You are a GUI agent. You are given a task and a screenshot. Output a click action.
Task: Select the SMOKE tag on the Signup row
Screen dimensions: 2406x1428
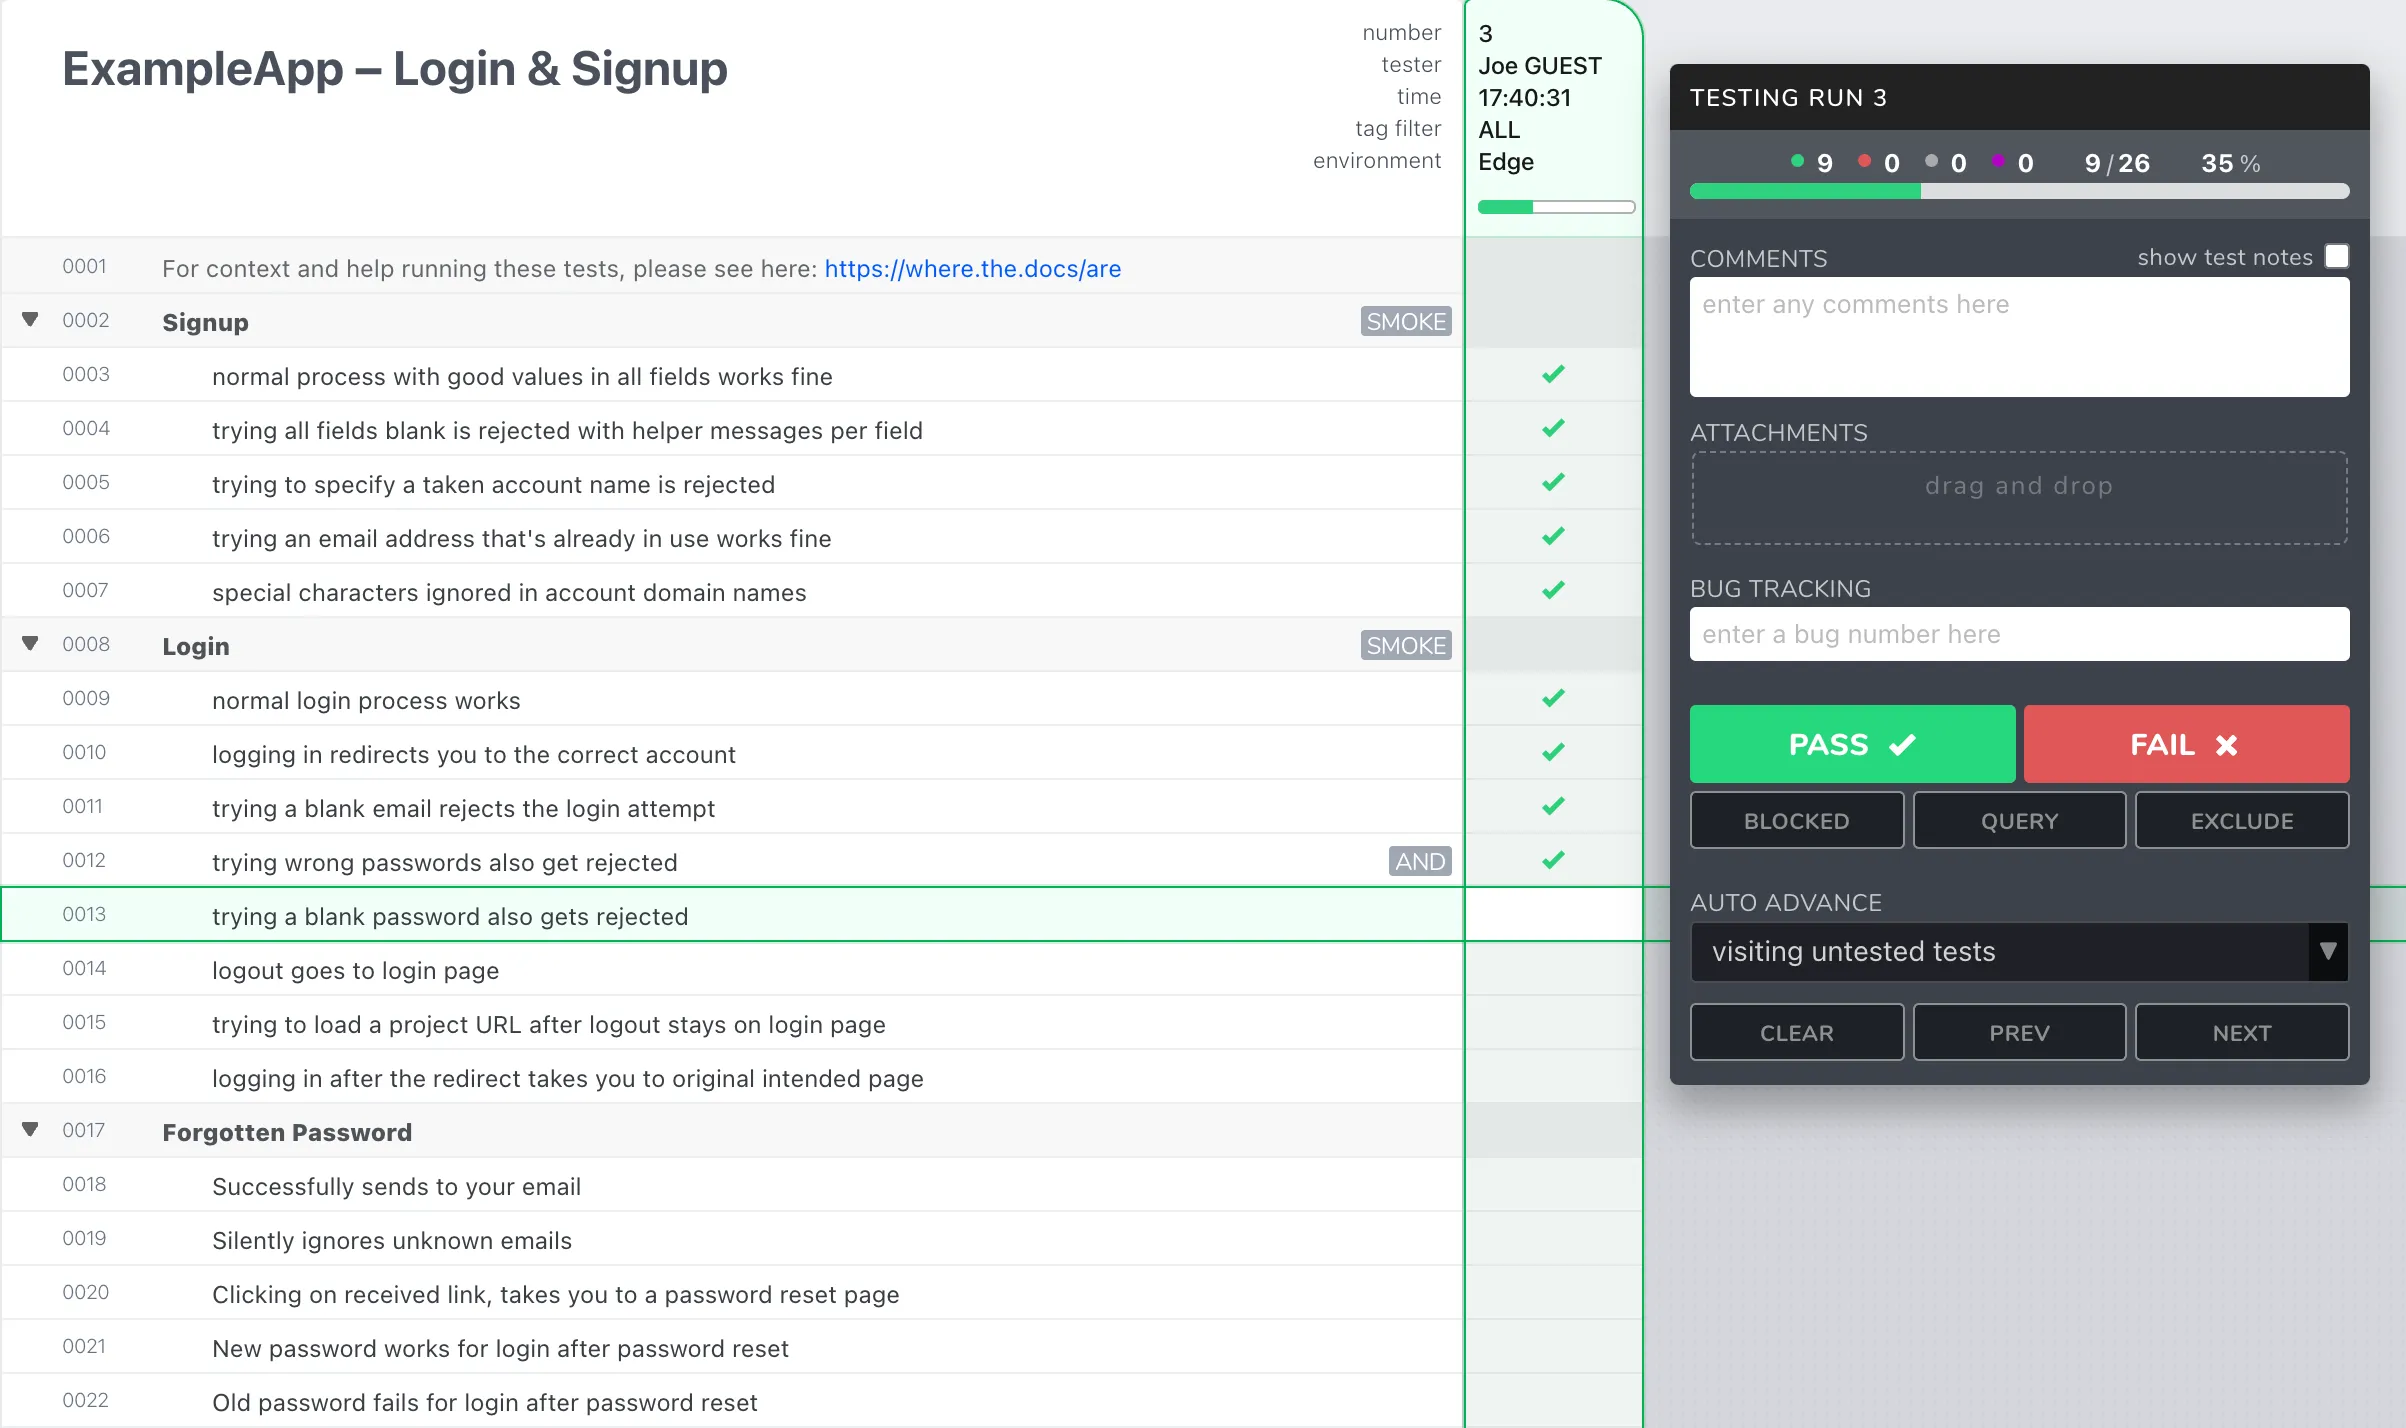(1405, 321)
